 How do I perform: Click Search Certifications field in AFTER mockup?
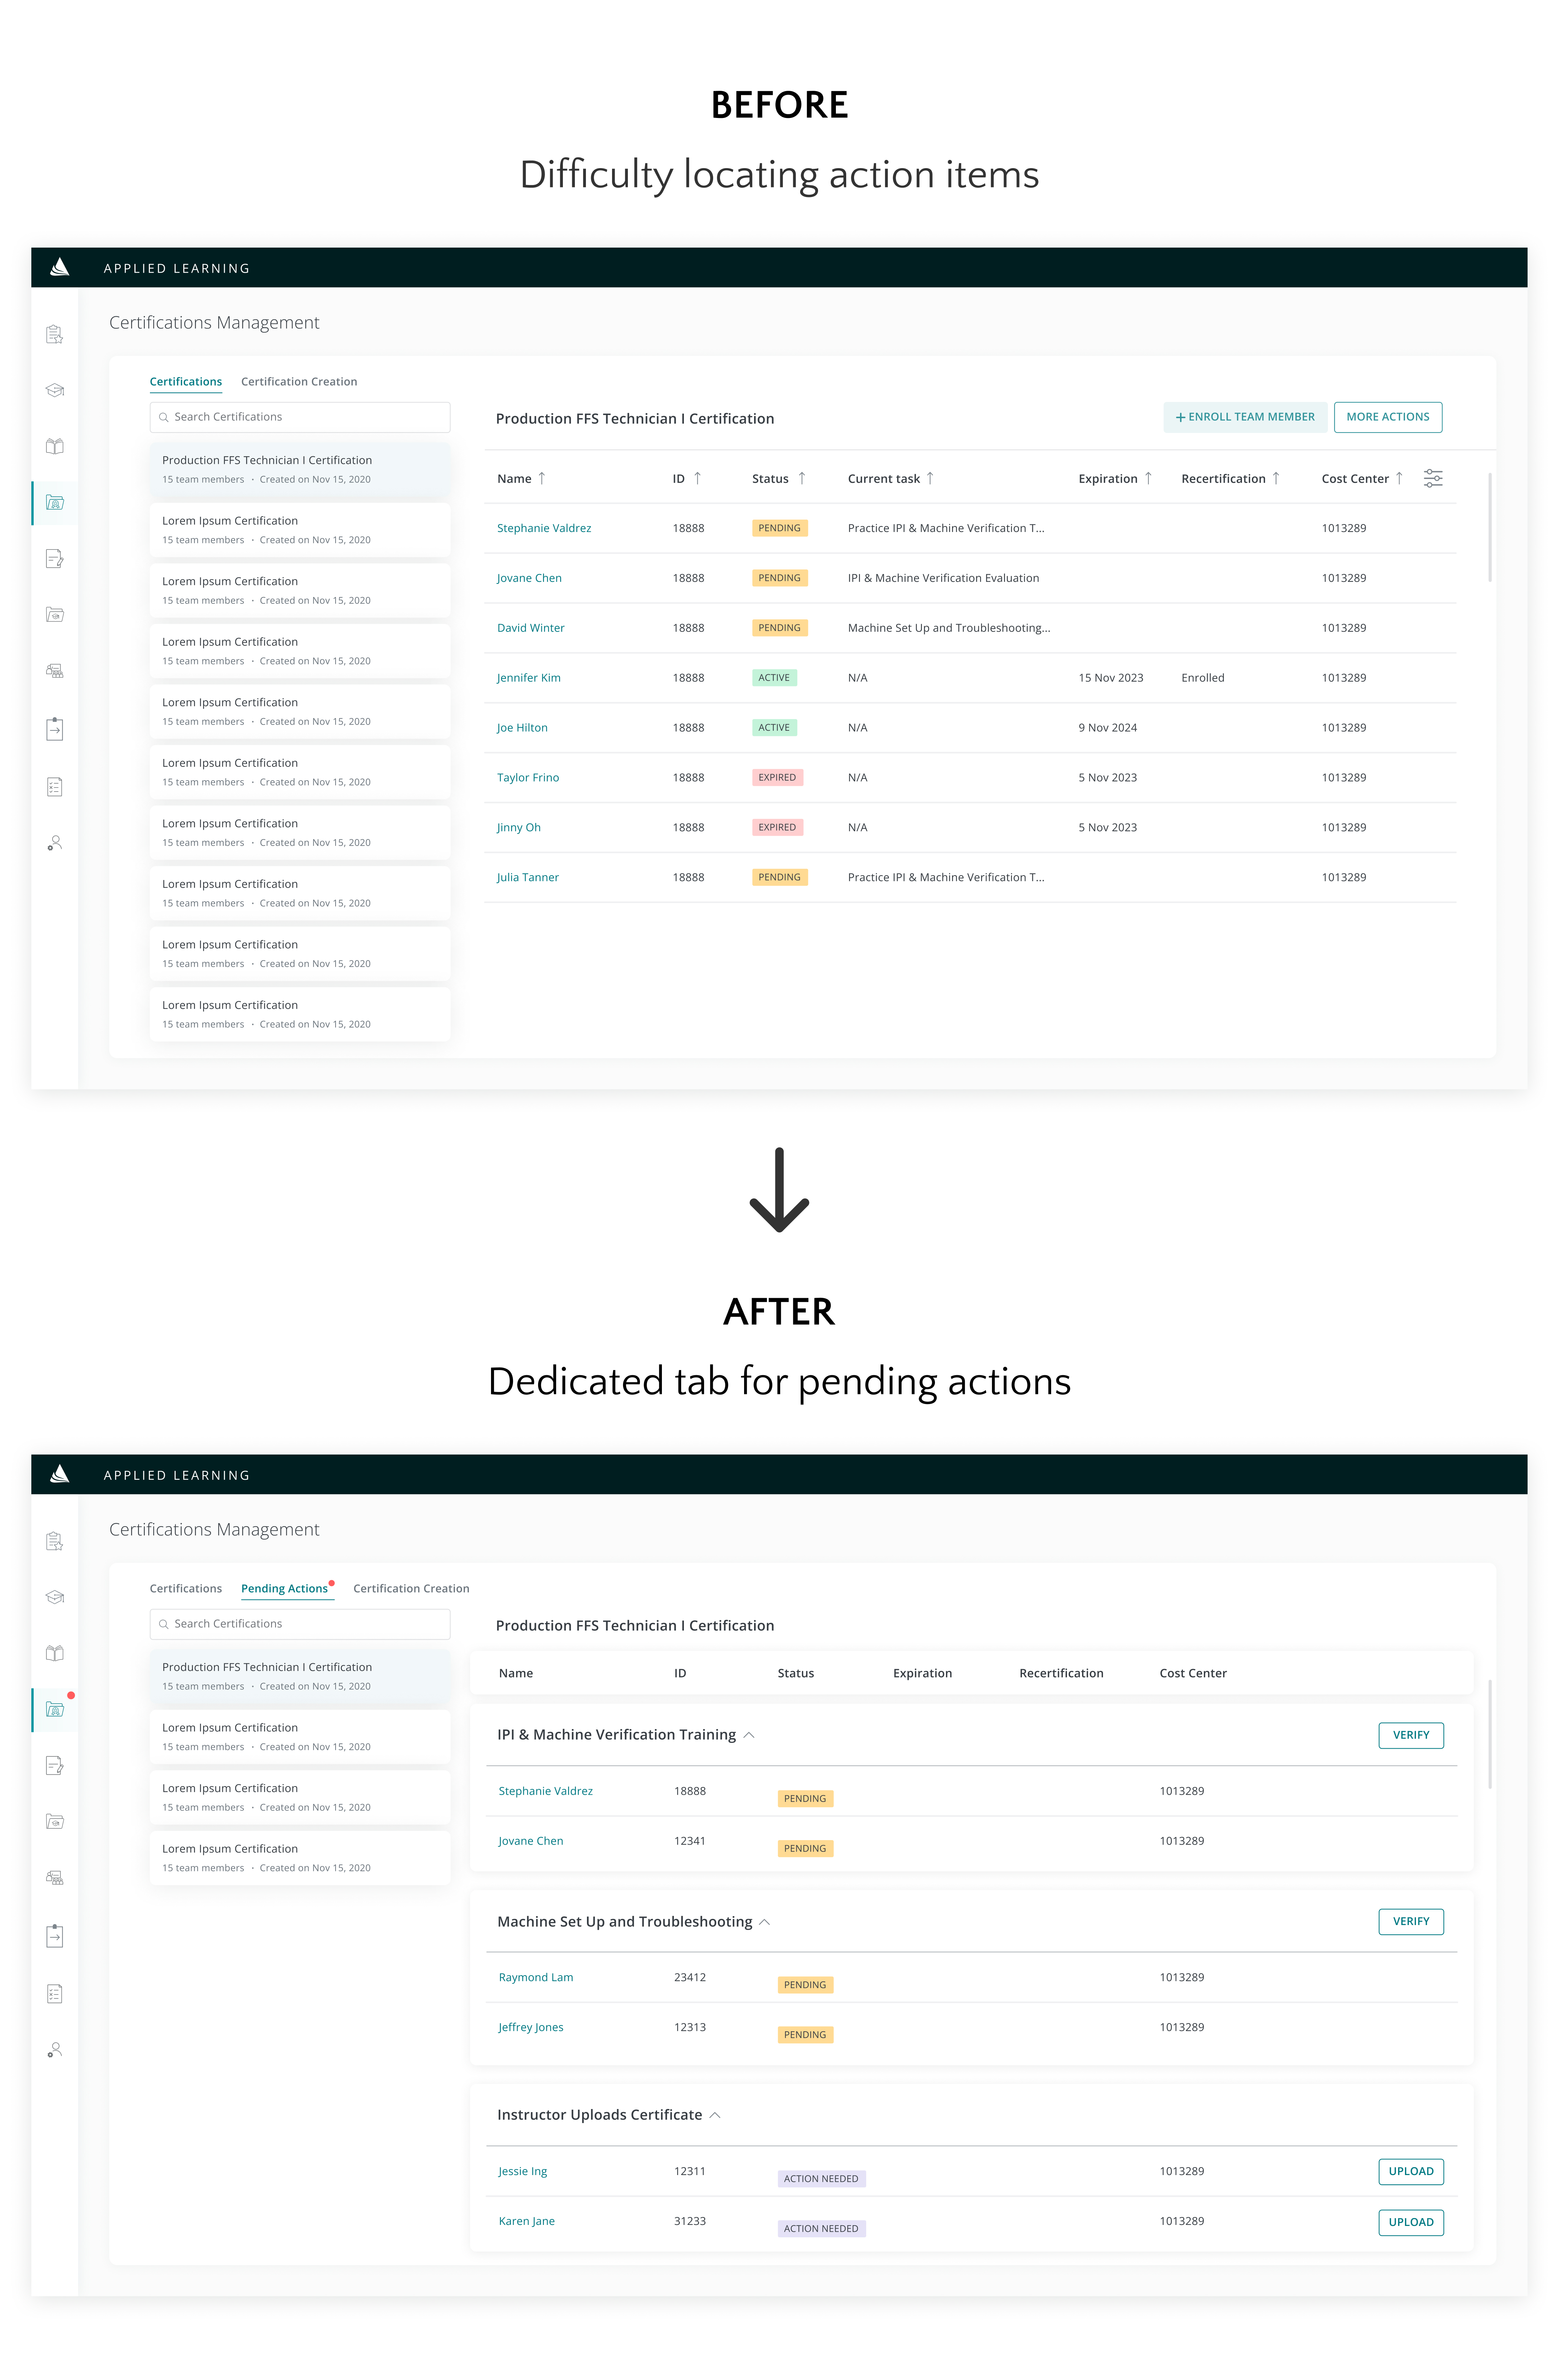(x=300, y=1624)
